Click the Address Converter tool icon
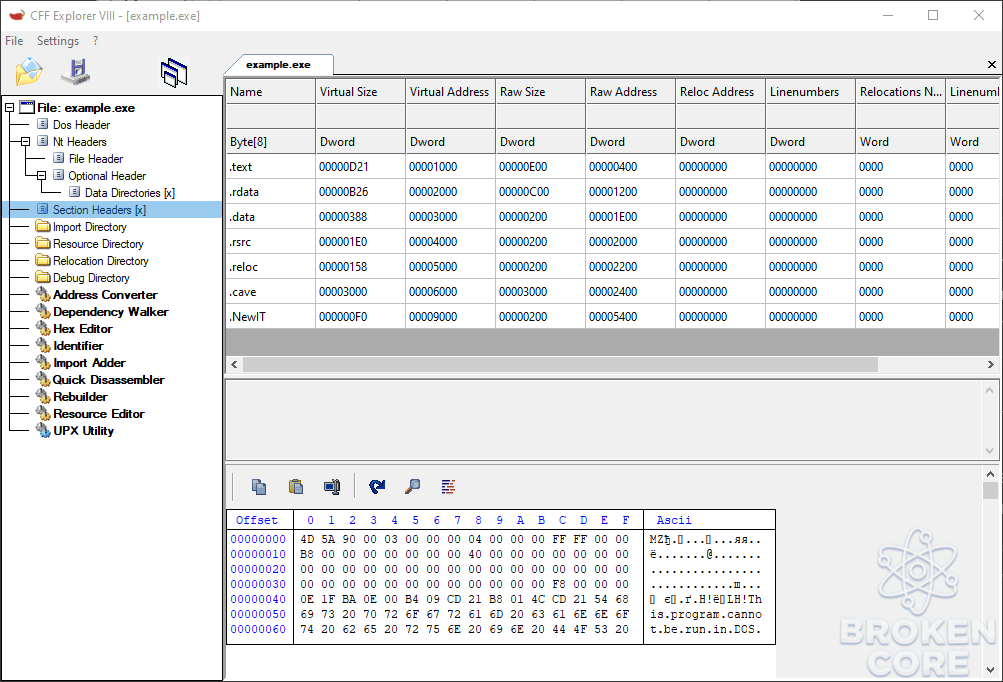Viewport: 1003px width, 682px height. 43,294
